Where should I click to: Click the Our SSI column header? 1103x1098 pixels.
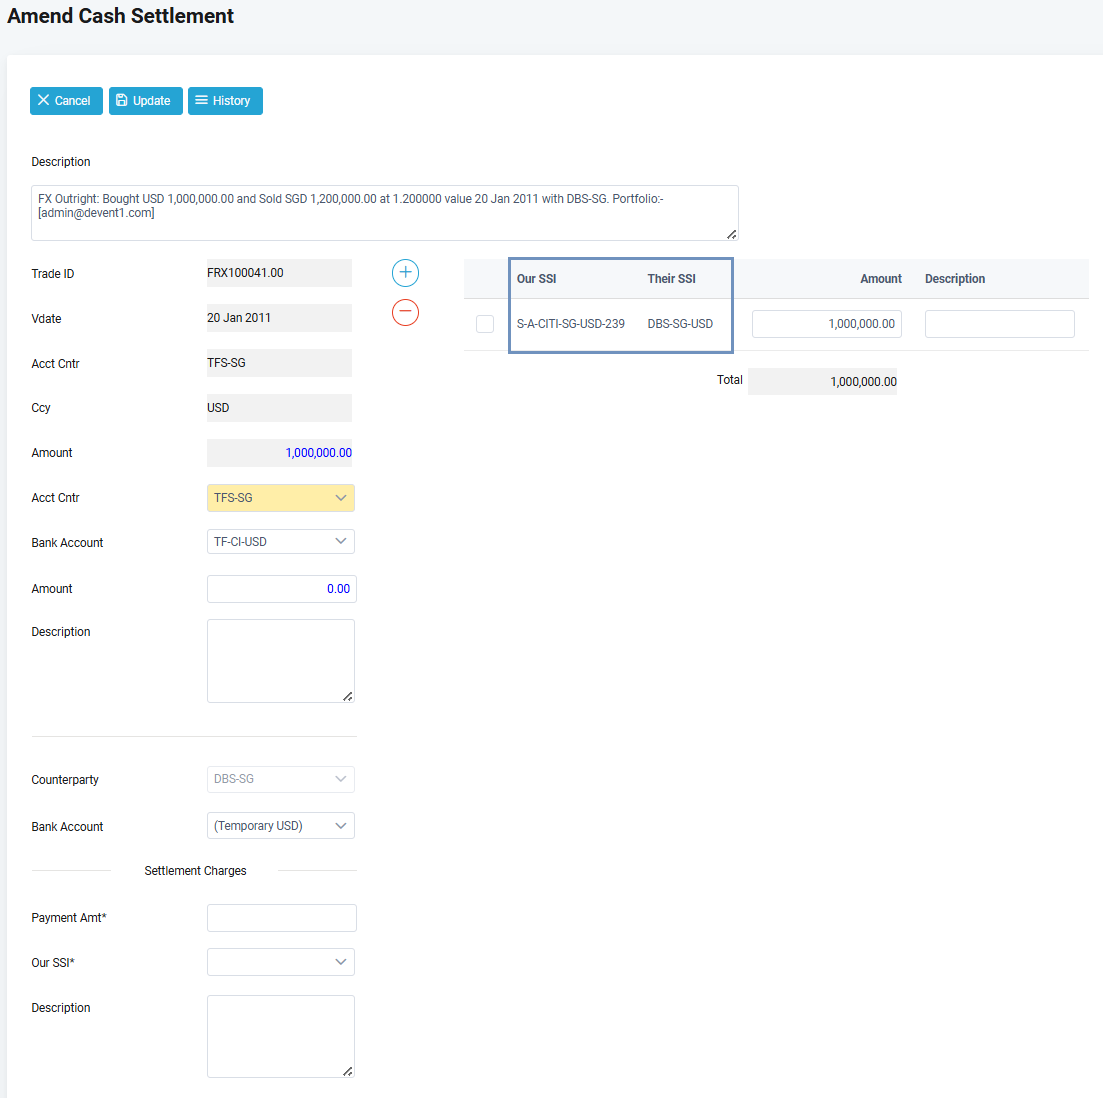tap(536, 279)
